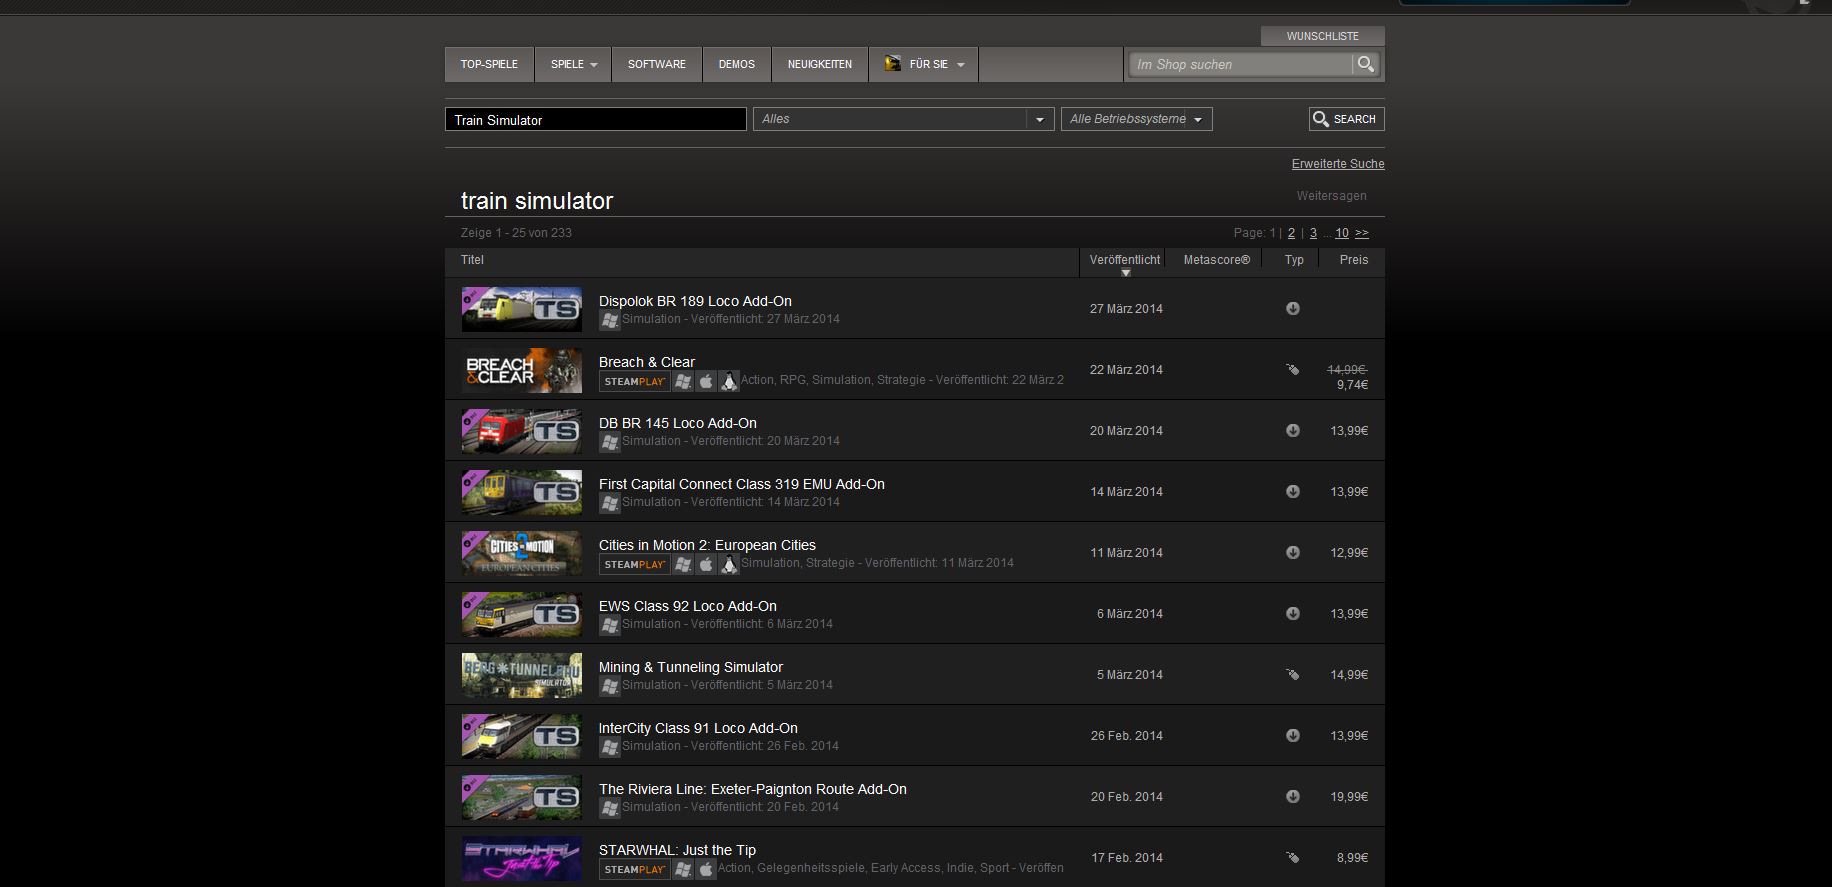Expand the SPIELE dropdown menu
The width and height of the screenshot is (1832, 887).
[573, 64]
